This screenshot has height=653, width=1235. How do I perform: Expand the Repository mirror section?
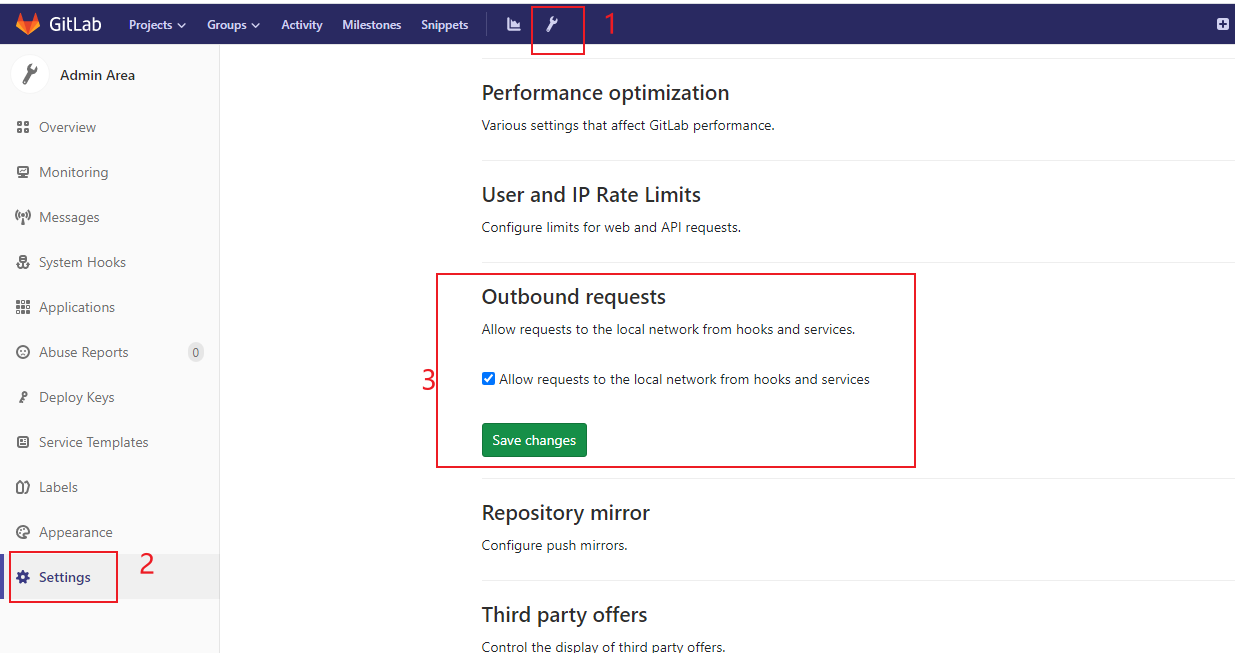[x=565, y=513]
